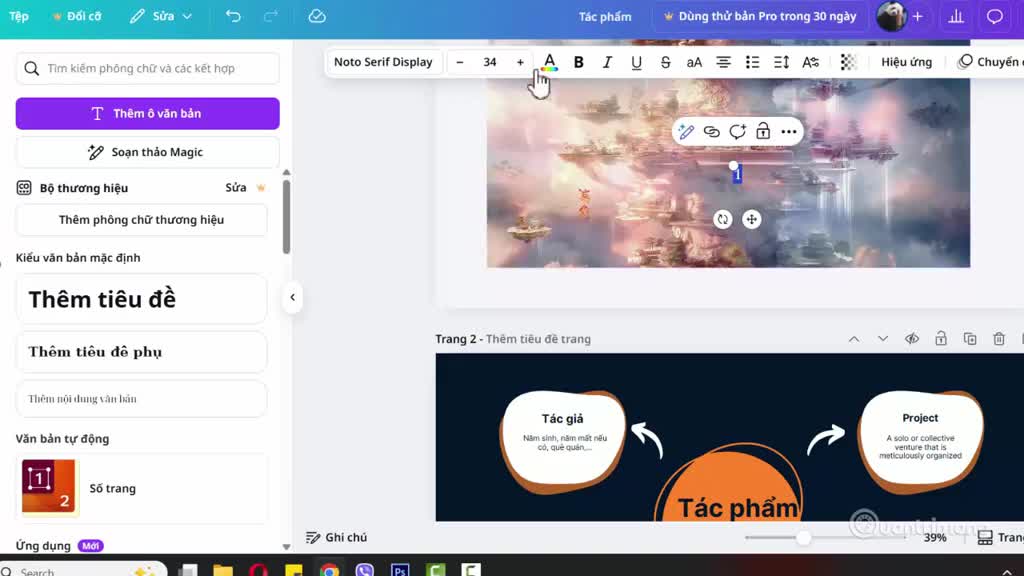Hide page 2 with eye icon

(x=912, y=339)
